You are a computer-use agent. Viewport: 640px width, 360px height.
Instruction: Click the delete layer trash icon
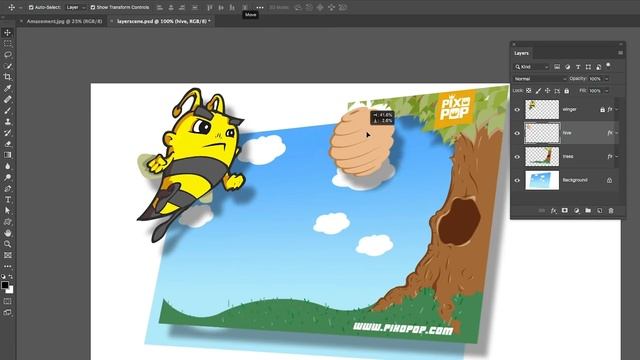611,211
